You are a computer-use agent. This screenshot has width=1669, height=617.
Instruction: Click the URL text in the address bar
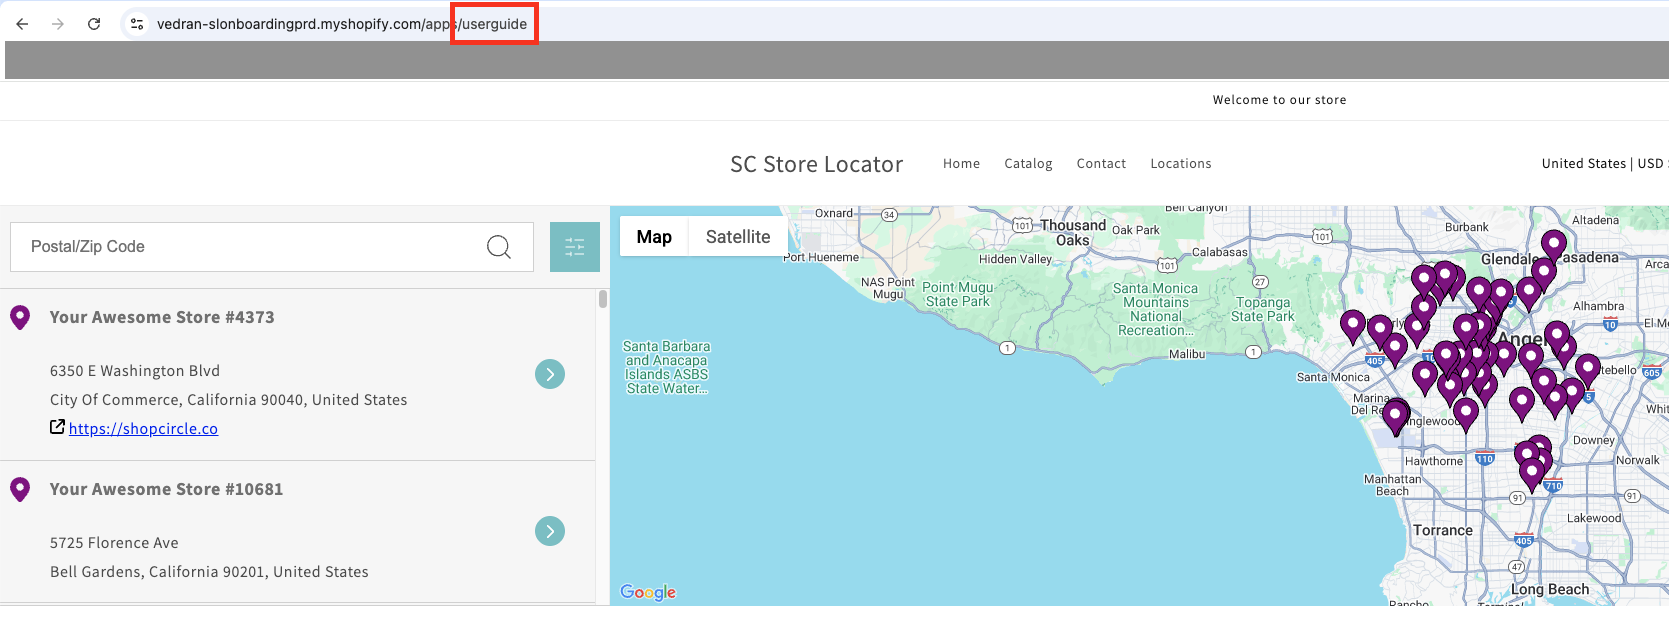coord(342,24)
